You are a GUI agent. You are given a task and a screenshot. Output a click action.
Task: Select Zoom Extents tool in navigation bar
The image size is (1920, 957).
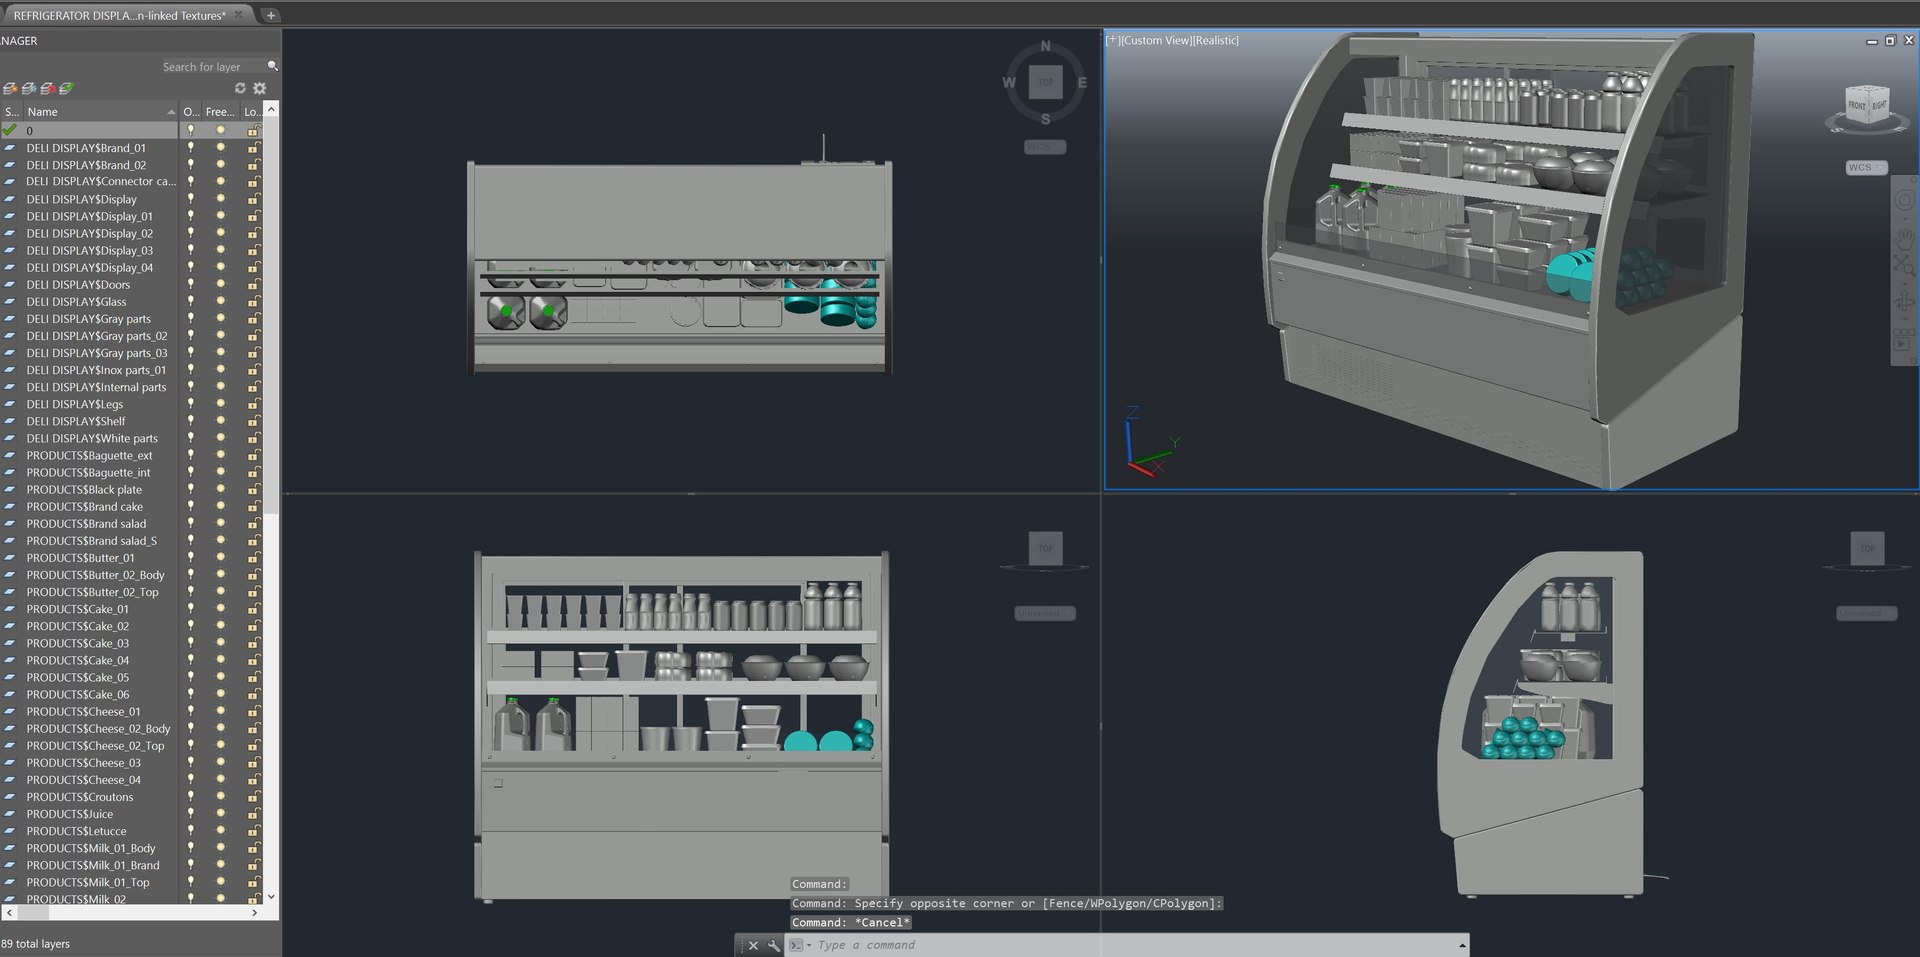click(1904, 266)
